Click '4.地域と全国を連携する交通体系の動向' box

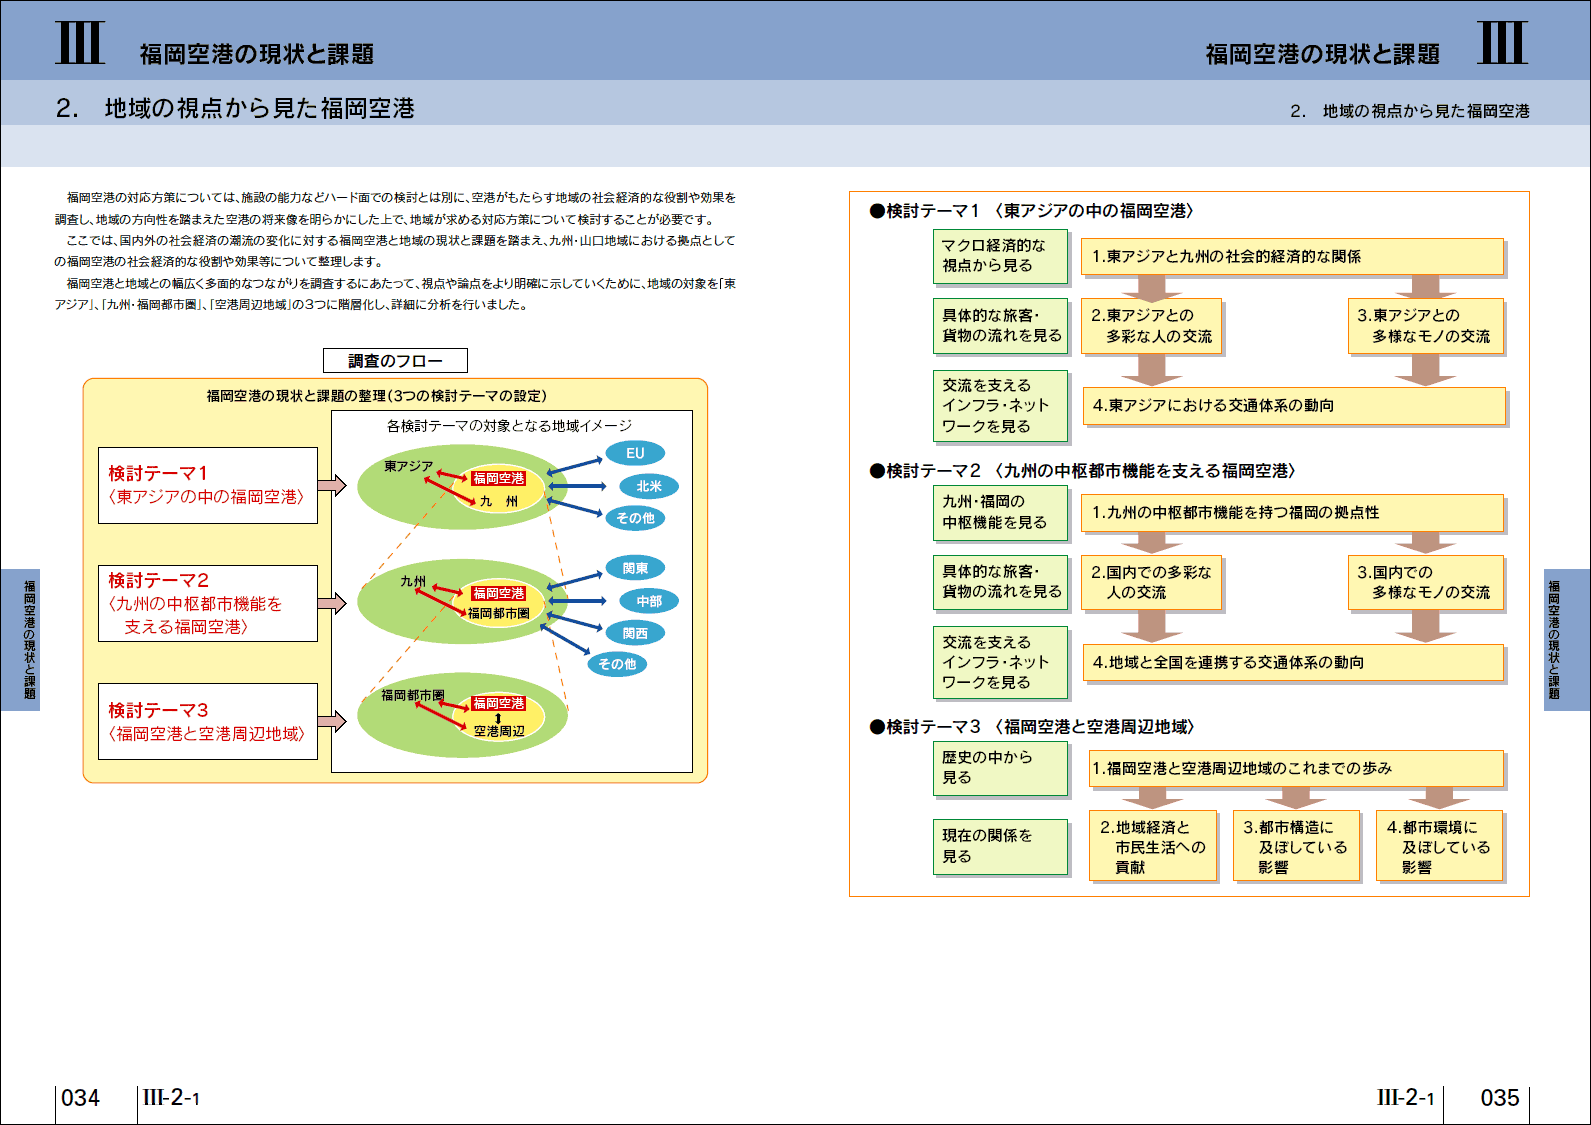(1293, 663)
